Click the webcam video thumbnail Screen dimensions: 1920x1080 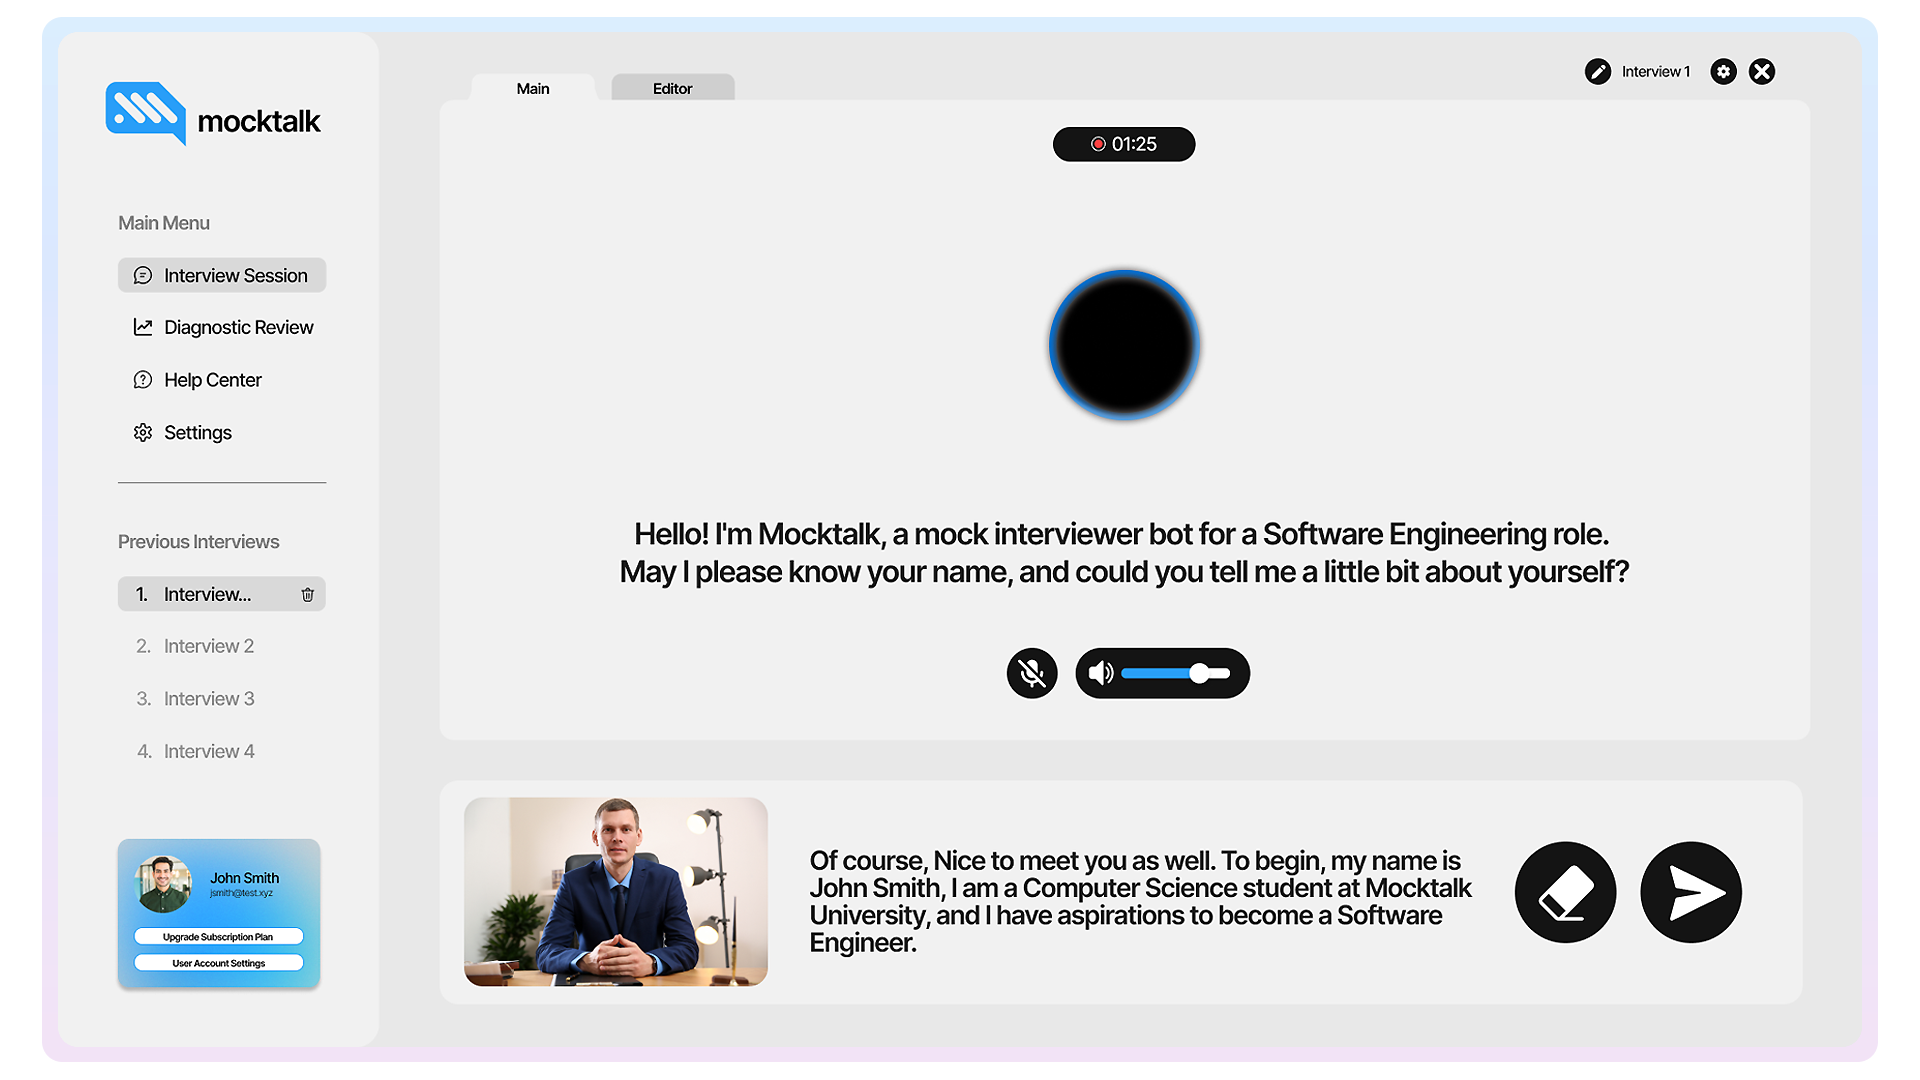tap(615, 891)
